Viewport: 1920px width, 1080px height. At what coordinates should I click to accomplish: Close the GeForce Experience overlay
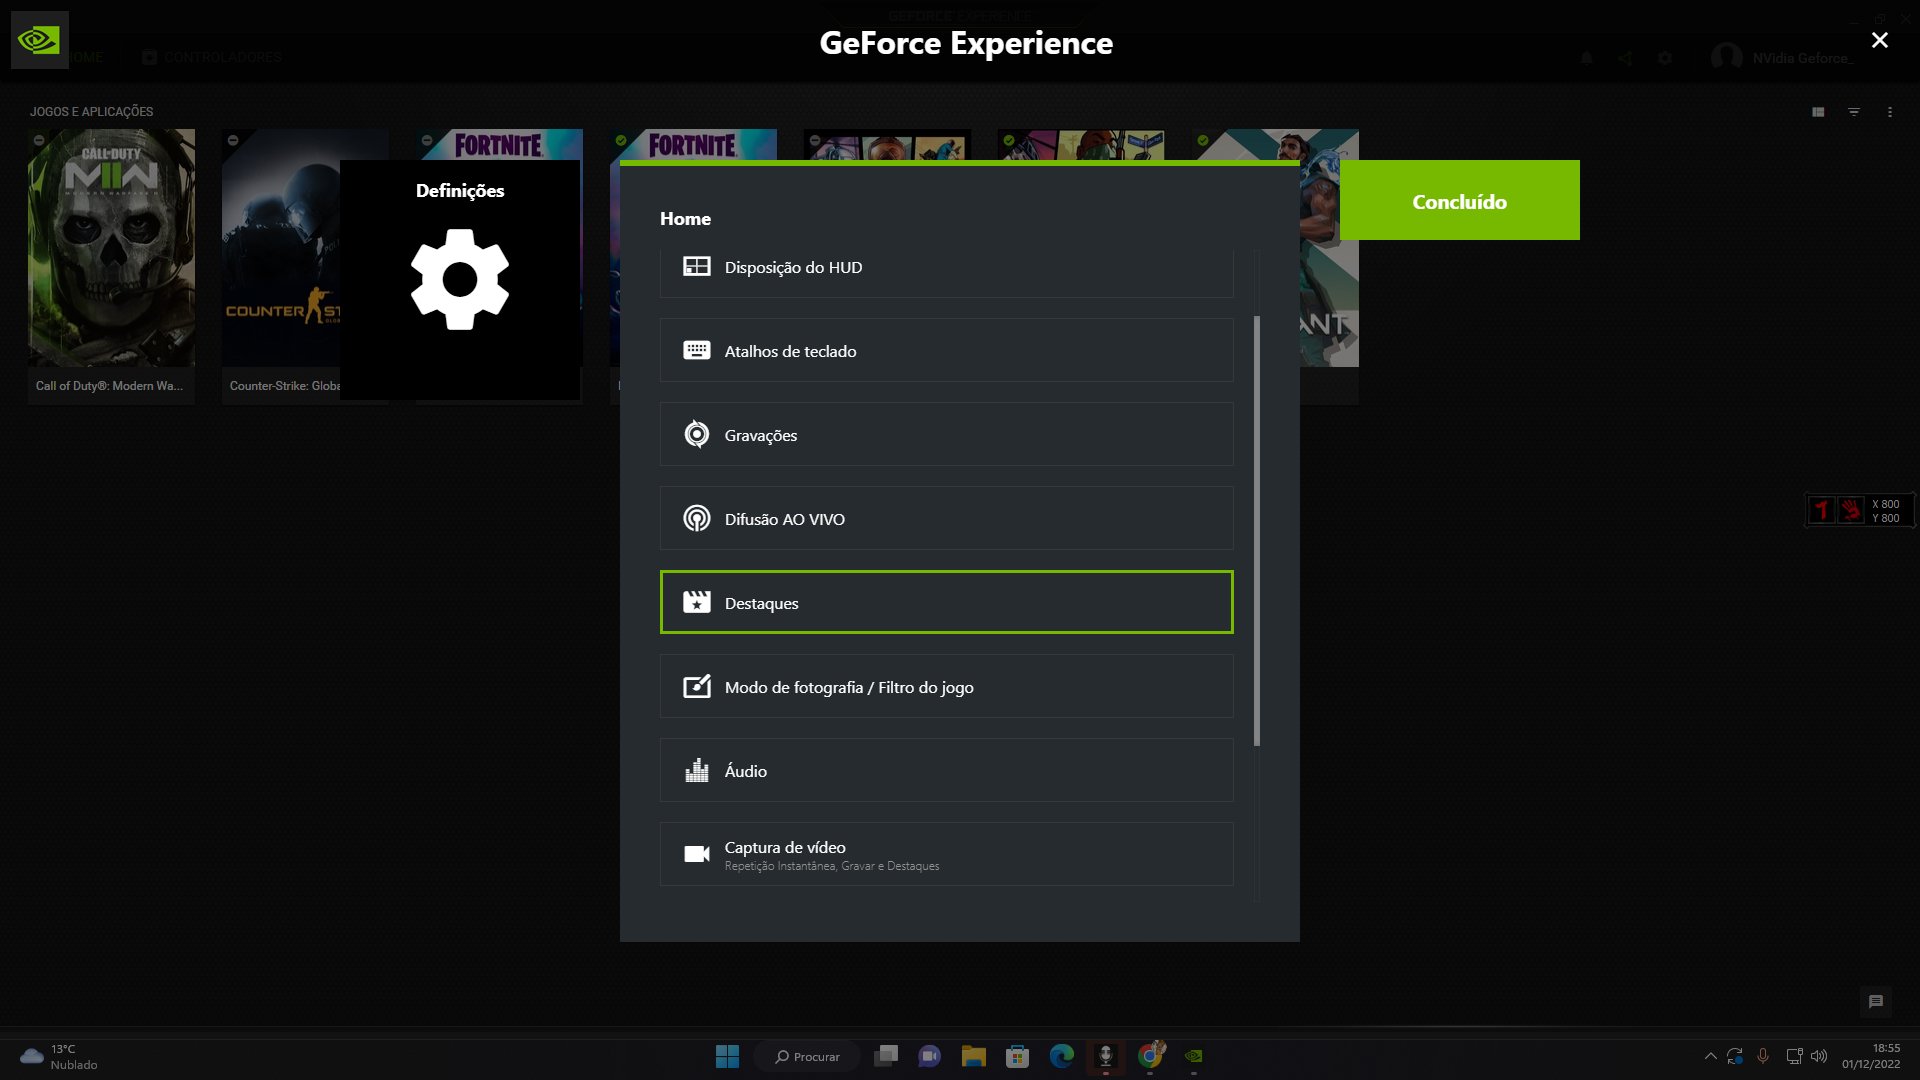click(1879, 40)
